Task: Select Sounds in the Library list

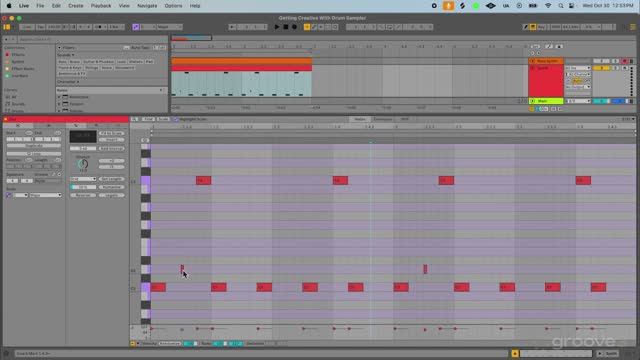Action: pos(18,104)
